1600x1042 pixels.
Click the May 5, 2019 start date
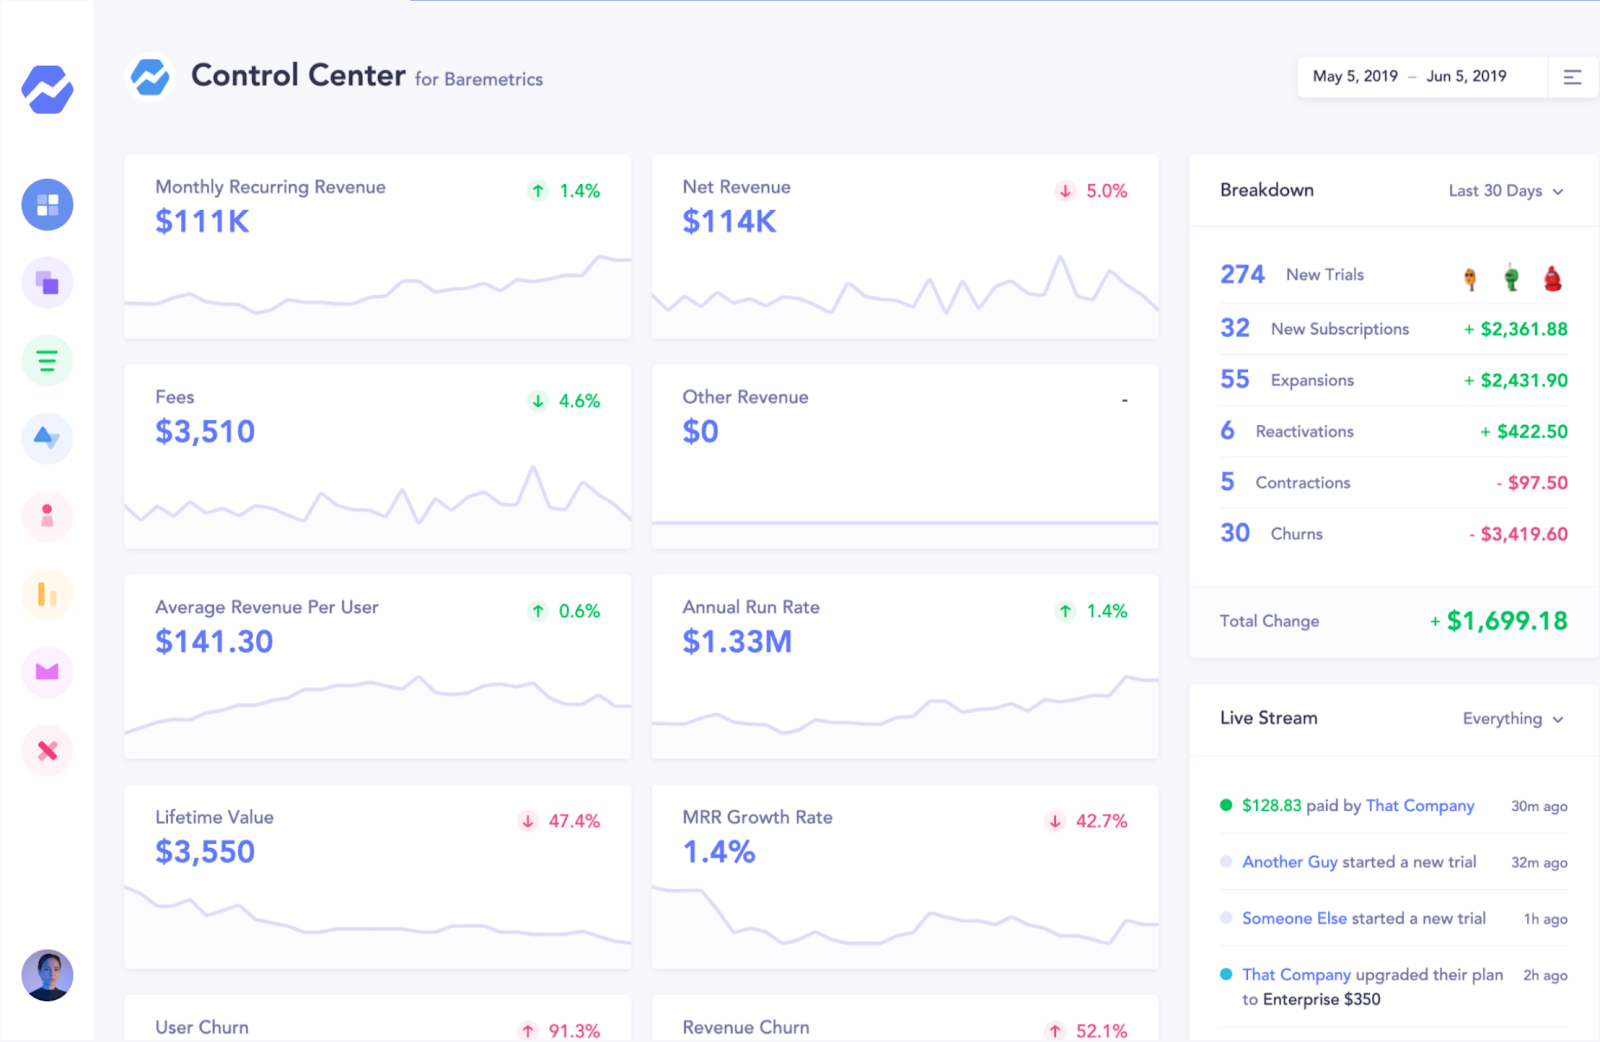1355,76
